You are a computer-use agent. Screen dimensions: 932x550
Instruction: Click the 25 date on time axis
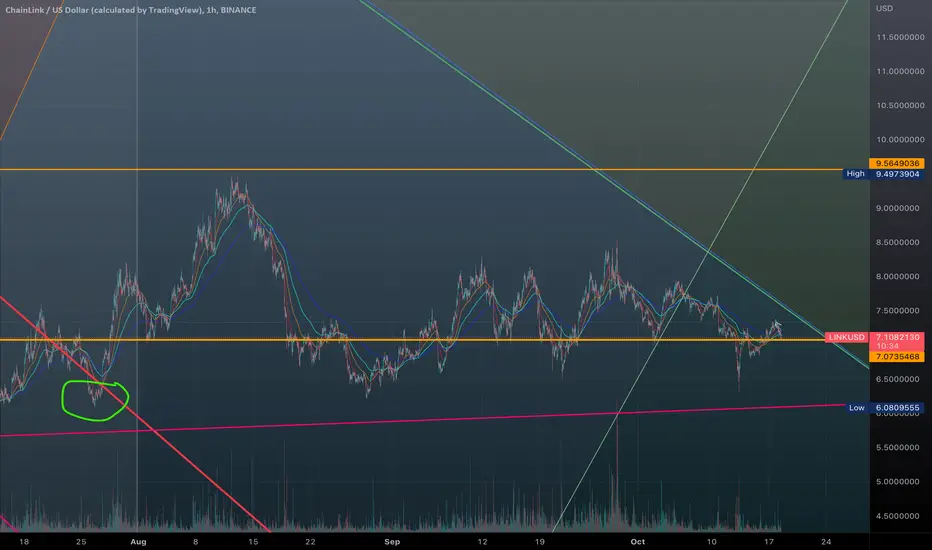pyautogui.click(x=81, y=542)
